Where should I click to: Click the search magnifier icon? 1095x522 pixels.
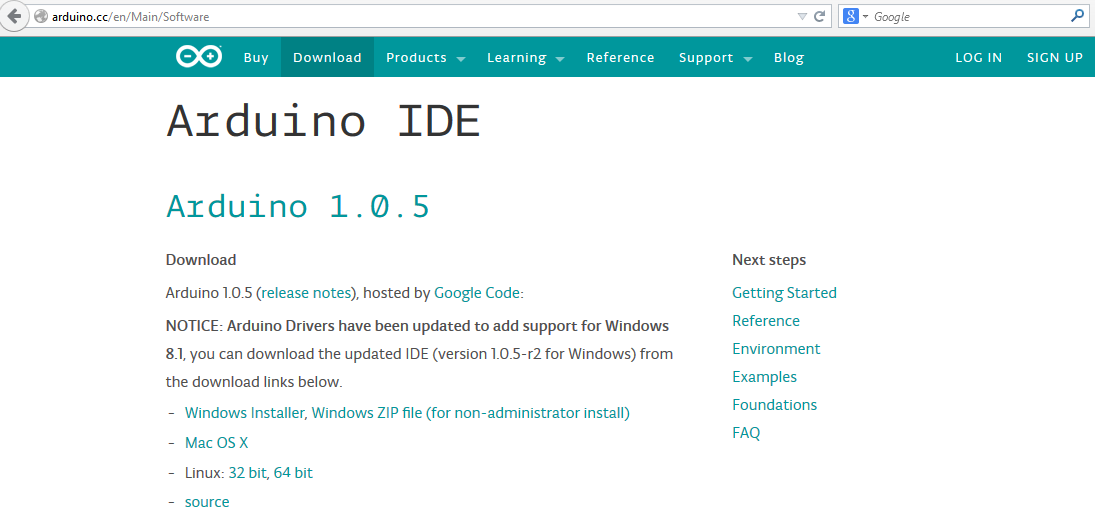click(1077, 15)
